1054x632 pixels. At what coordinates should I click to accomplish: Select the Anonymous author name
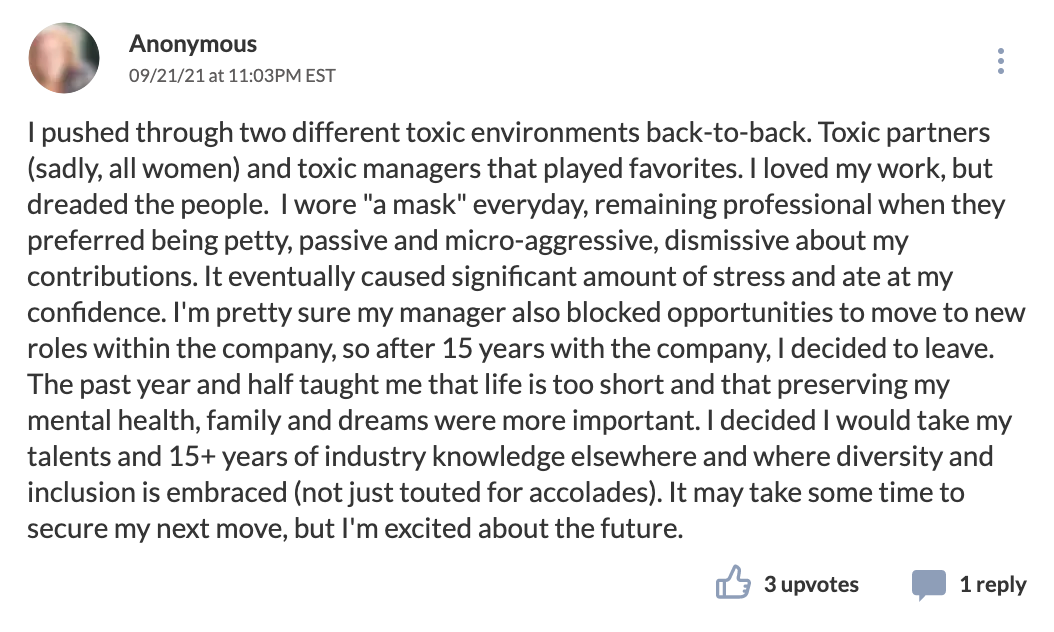point(193,44)
